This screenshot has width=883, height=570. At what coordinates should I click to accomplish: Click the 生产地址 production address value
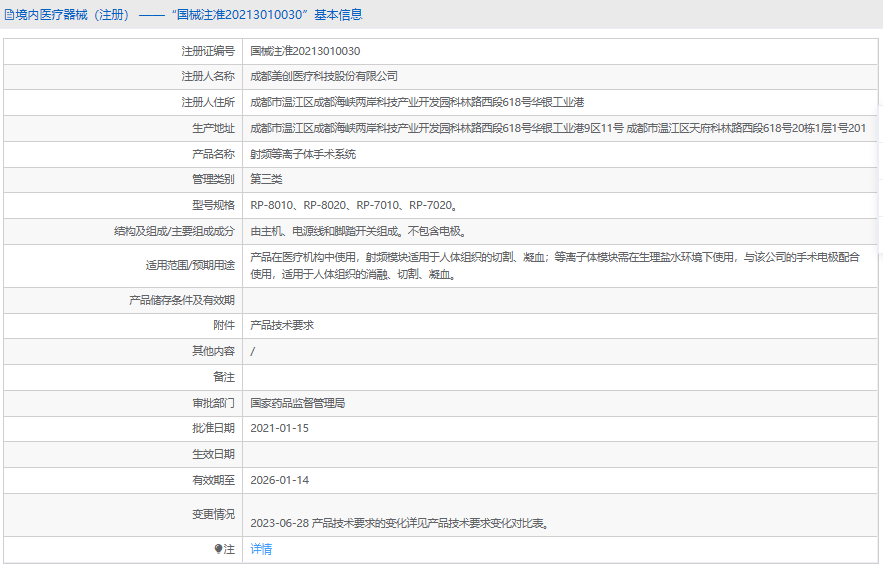pyautogui.click(x=557, y=128)
